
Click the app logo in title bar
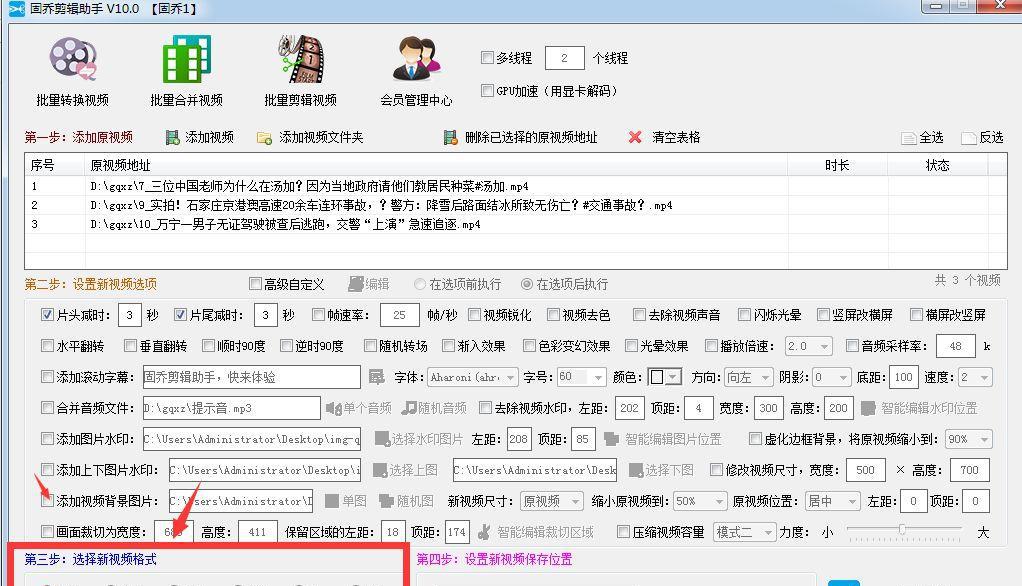(16, 9)
